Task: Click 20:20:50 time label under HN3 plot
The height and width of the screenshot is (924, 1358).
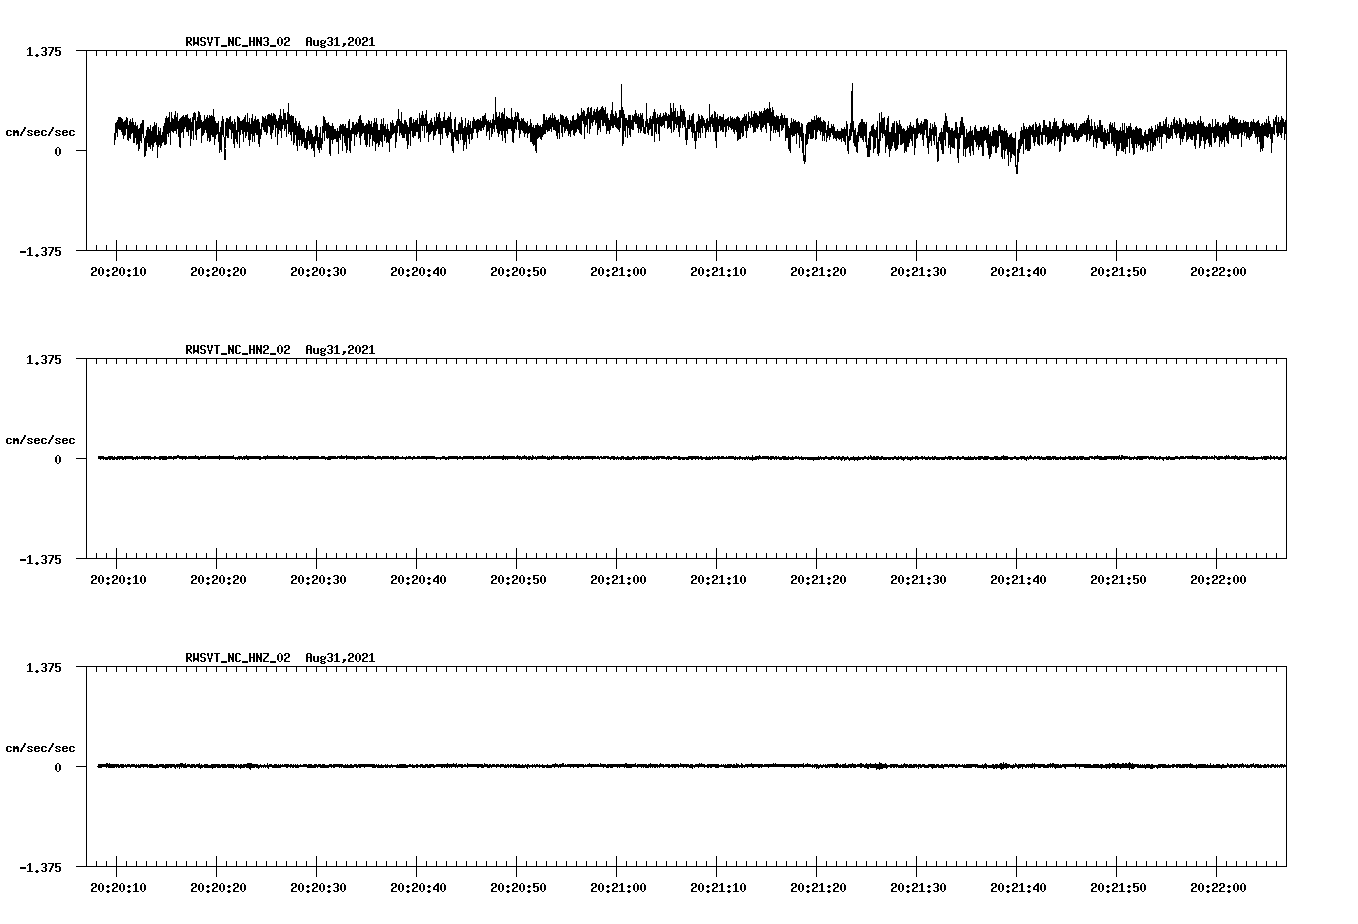Action: pos(518,271)
